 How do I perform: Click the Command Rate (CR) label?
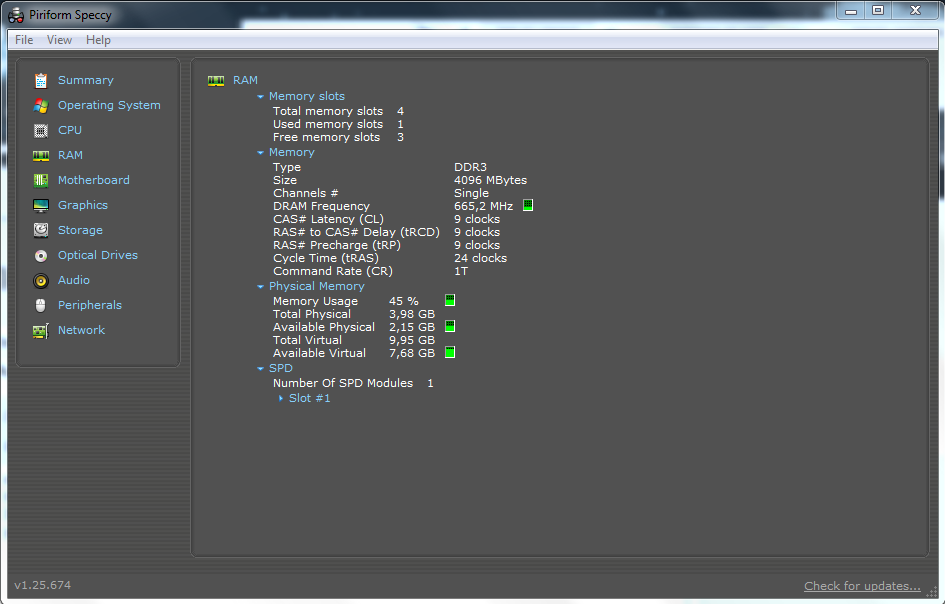tap(333, 271)
